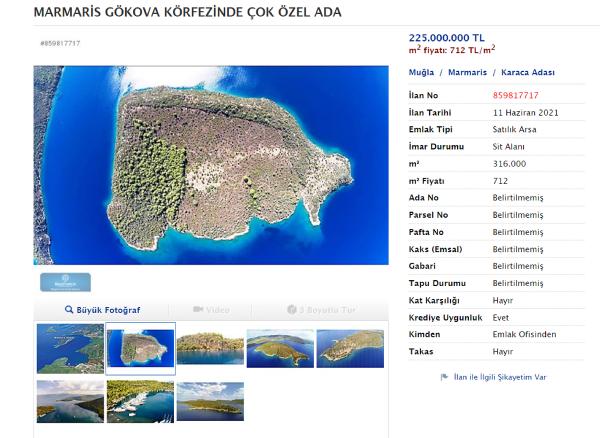
Task: Click İlan ile İlgili Şikayetim Var link
Action: coord(500,377)
